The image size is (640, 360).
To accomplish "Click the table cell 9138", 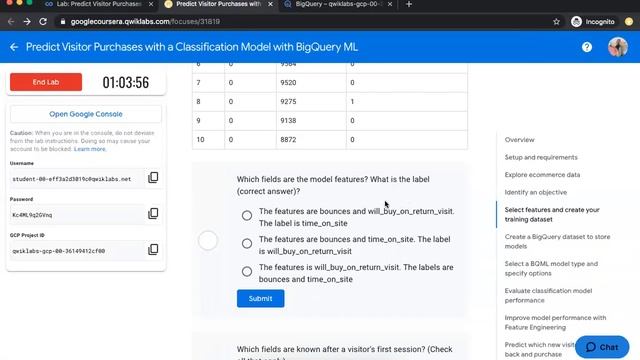I will (x=311, y=121).
